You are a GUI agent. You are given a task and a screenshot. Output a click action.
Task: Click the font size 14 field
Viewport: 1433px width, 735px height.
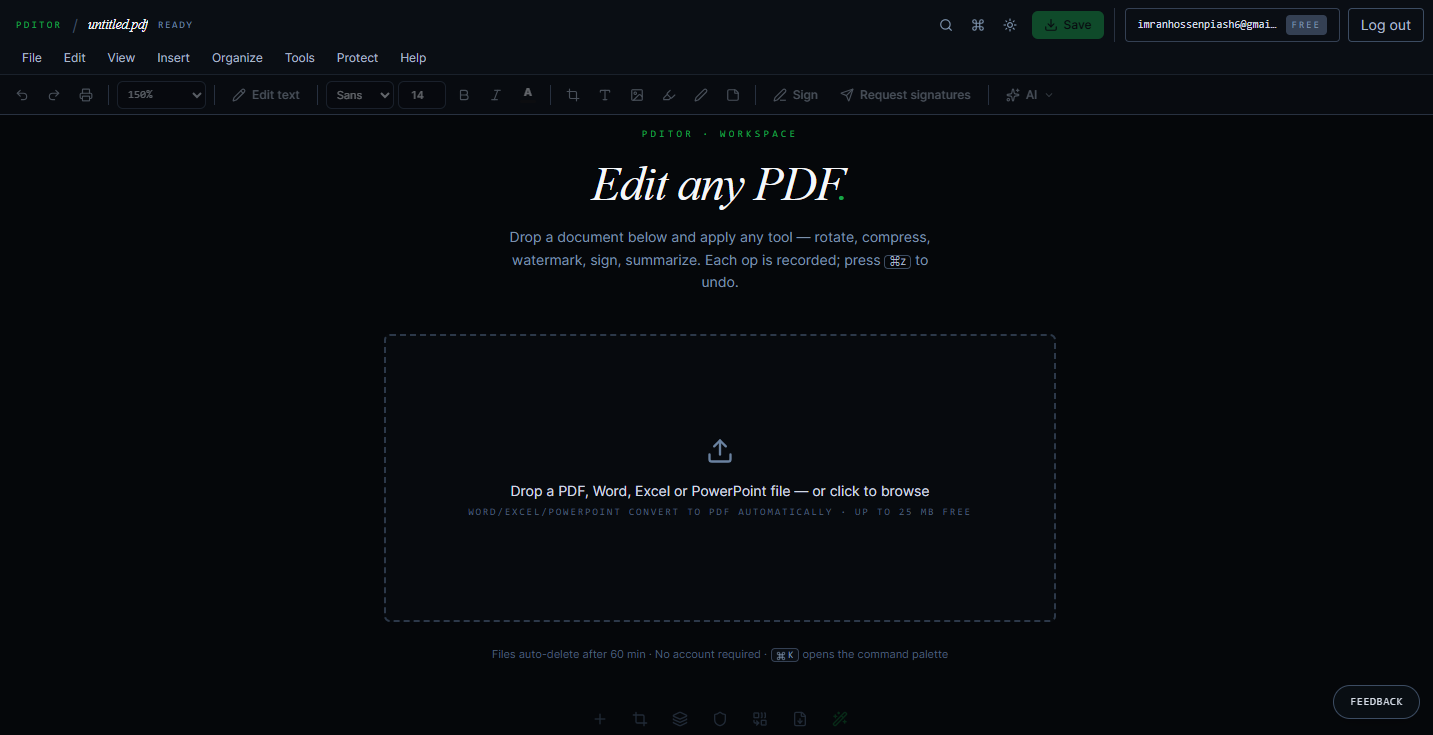point(422,95)
